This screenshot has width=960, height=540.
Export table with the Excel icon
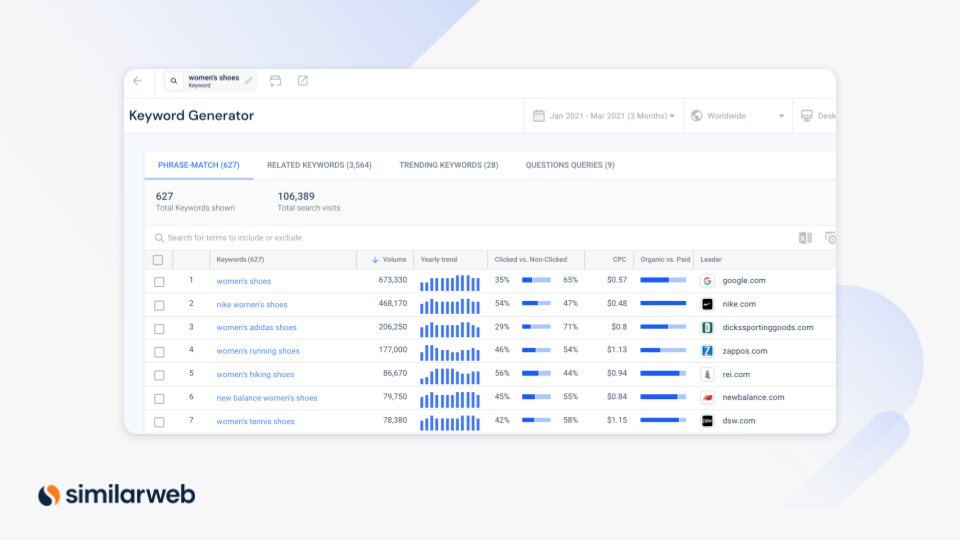[x=805, y=238]
